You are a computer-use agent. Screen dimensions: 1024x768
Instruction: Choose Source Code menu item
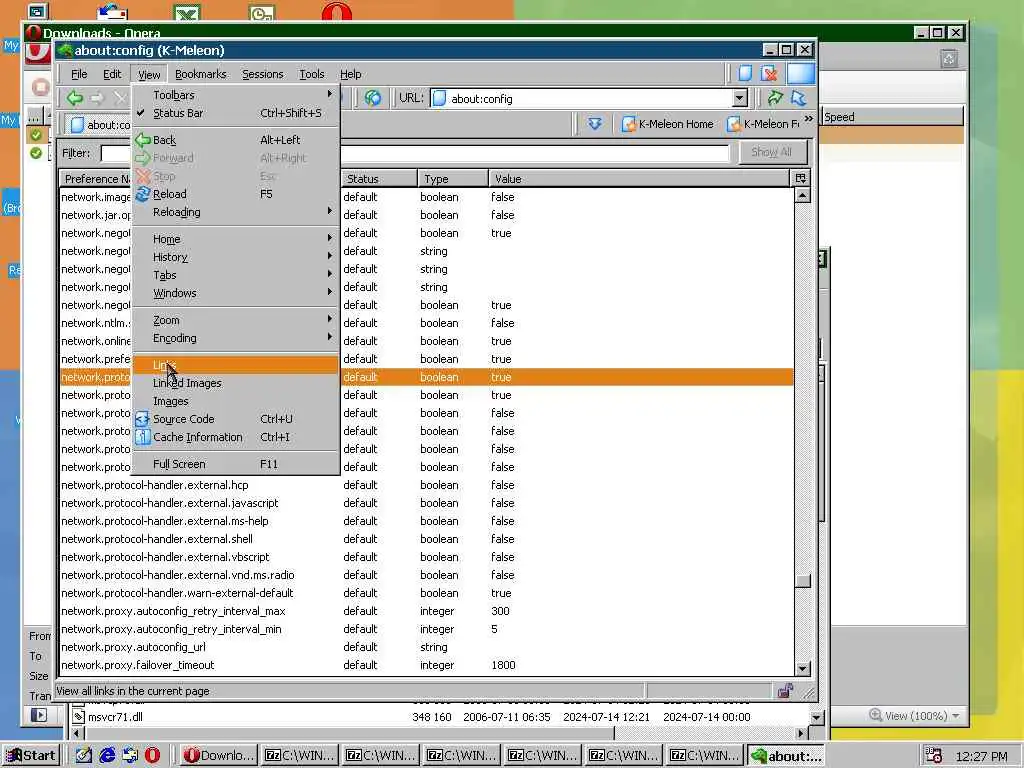[x=235, y=419]
